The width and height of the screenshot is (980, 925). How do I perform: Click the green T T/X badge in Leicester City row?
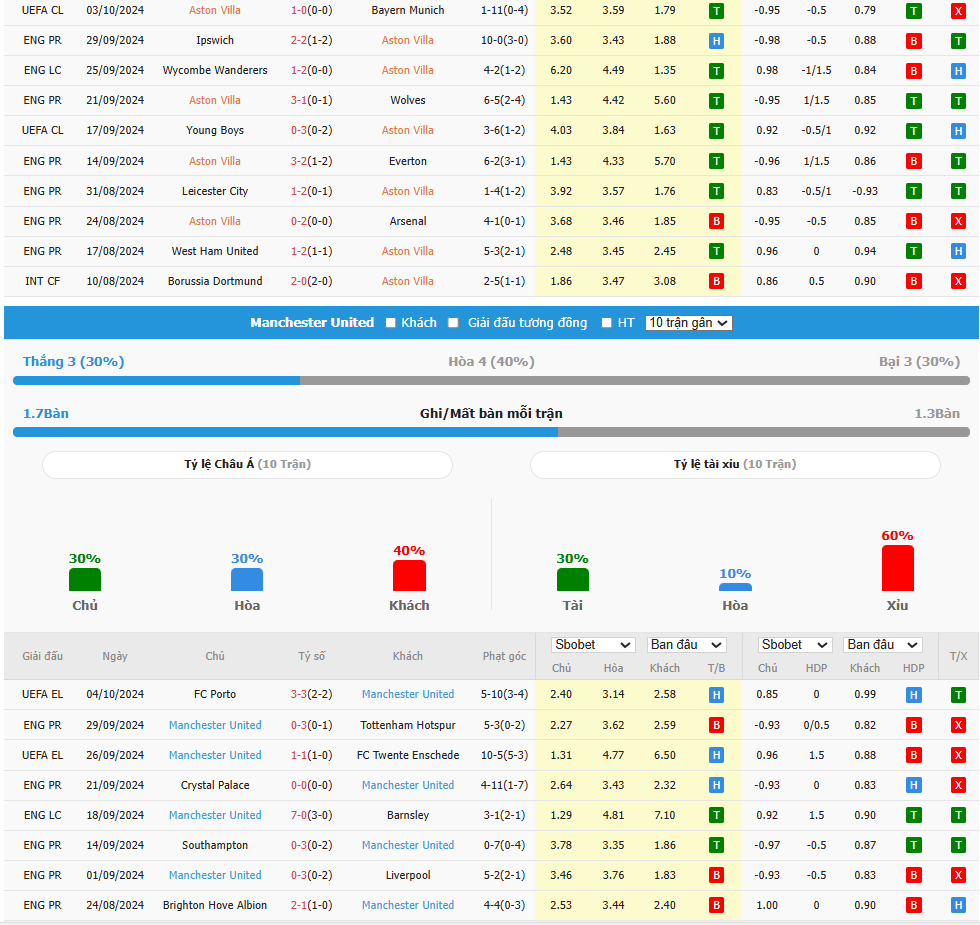(958, 191)
